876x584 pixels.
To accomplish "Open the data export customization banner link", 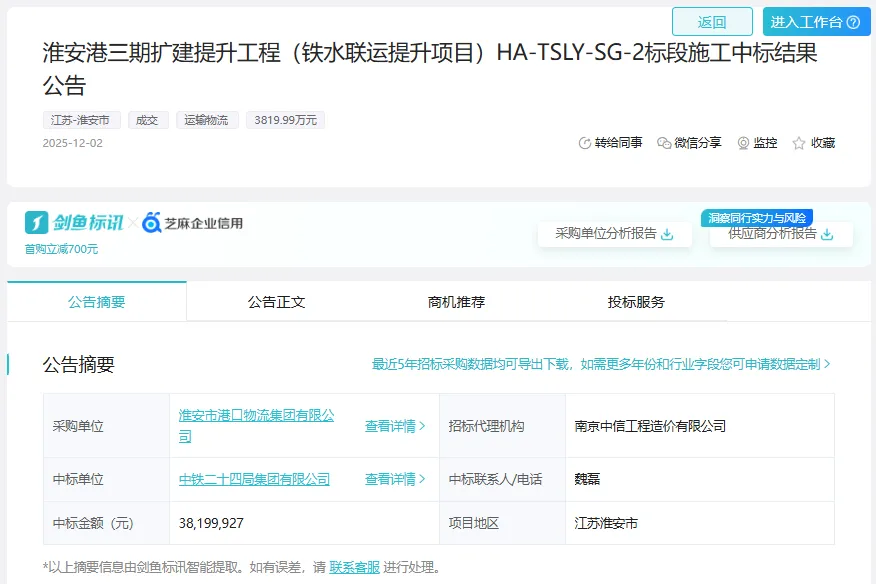I will [601, 364].
